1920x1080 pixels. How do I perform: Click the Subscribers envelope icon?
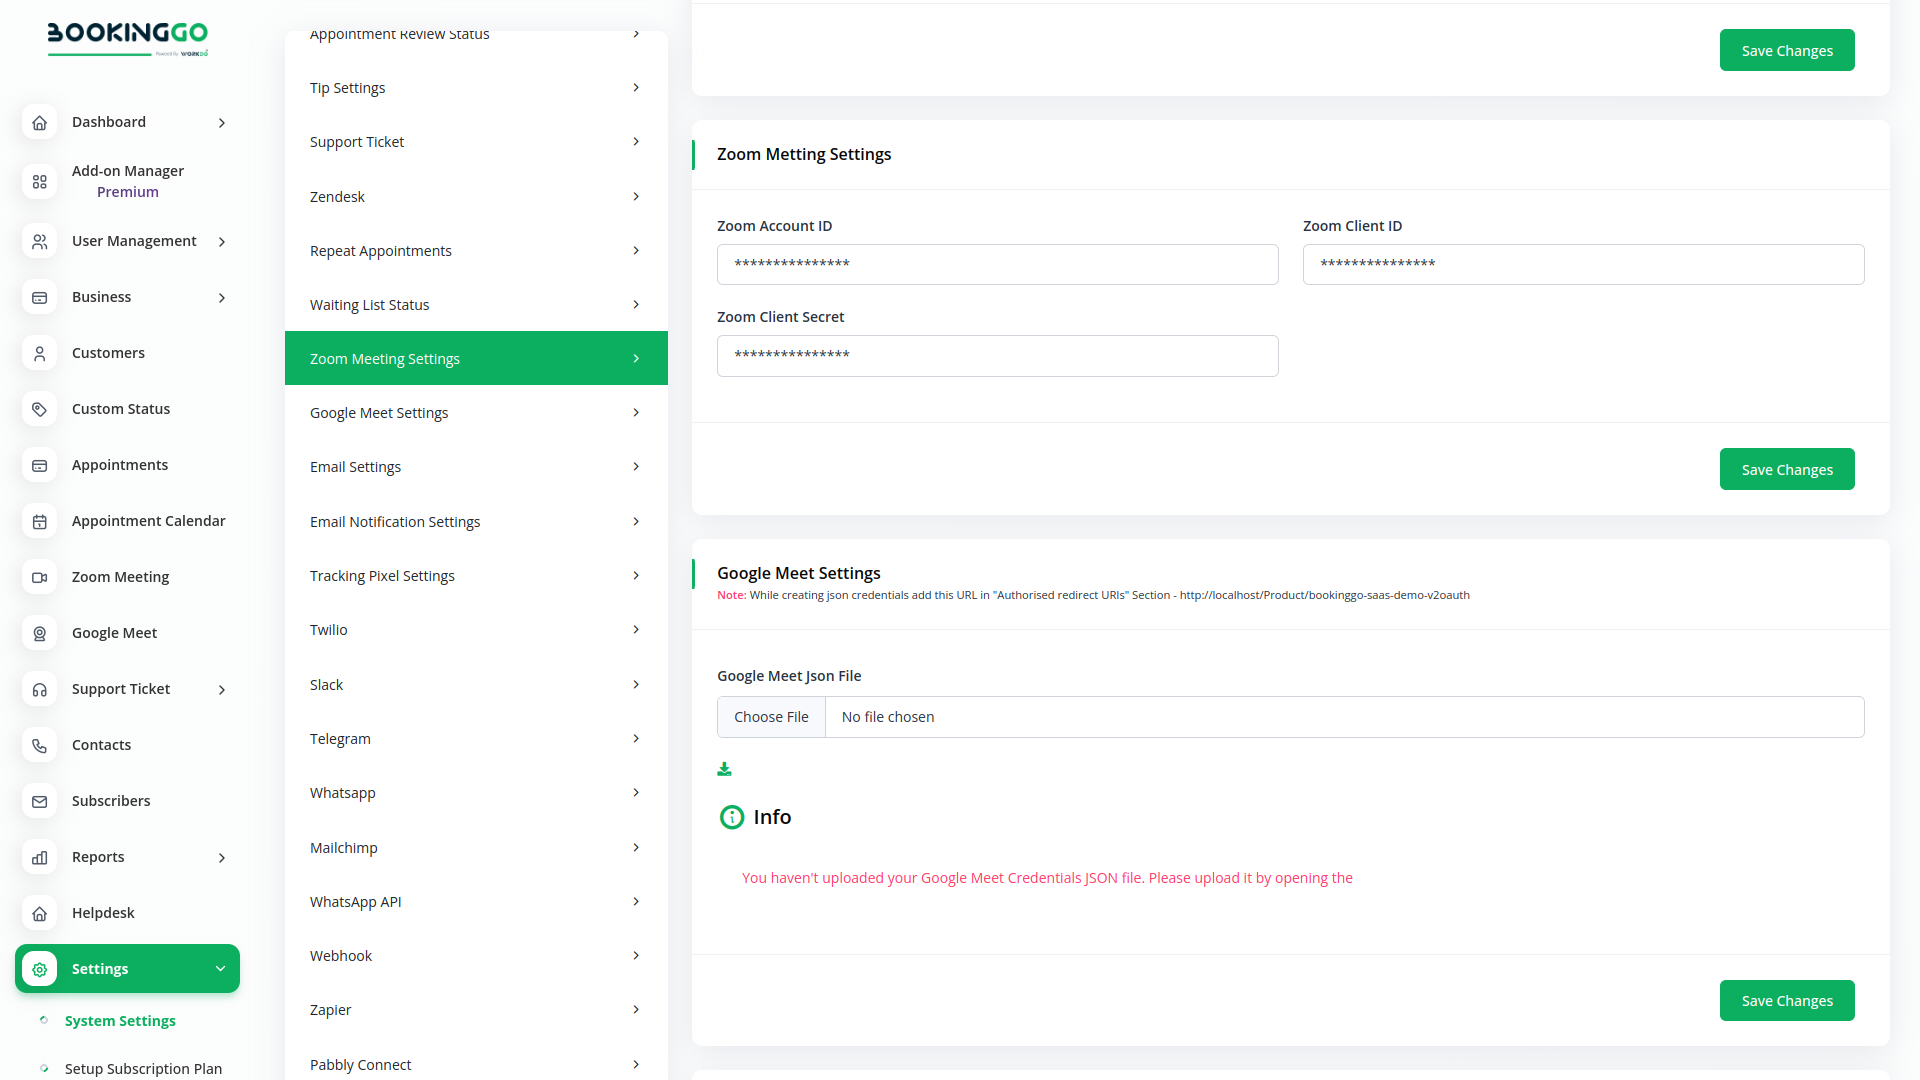click(x=39, y=801)
